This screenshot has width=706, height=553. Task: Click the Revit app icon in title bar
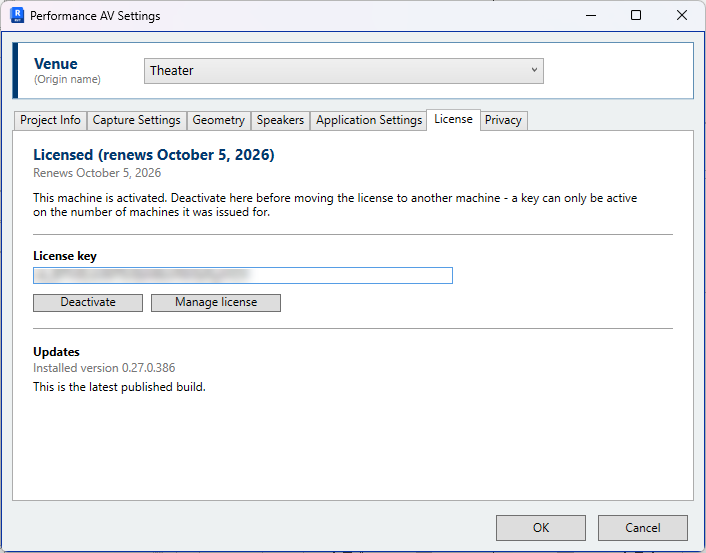click(x=17, y=15)
